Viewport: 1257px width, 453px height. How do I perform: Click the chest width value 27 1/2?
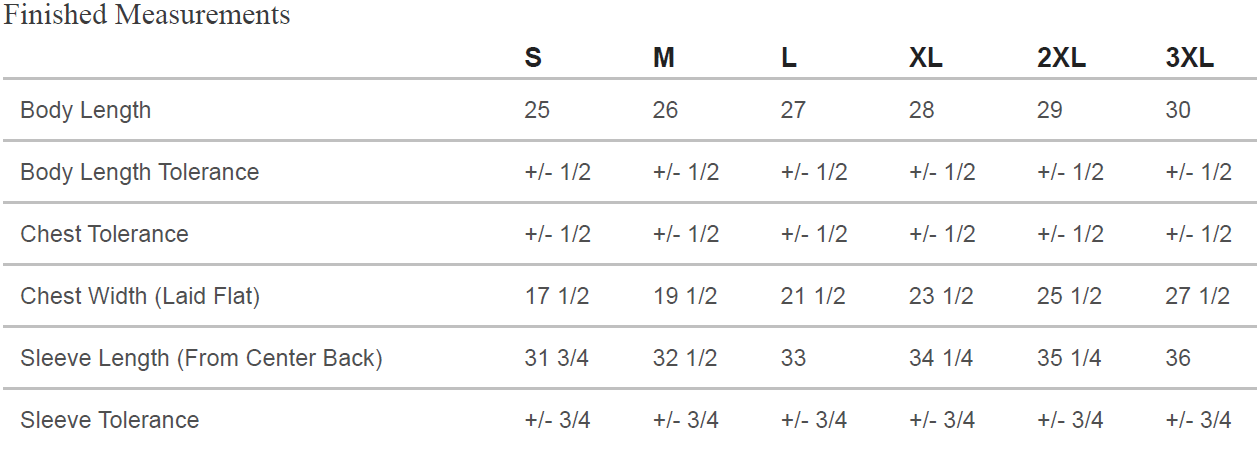pyautogui.click(x=1198, y=296)
